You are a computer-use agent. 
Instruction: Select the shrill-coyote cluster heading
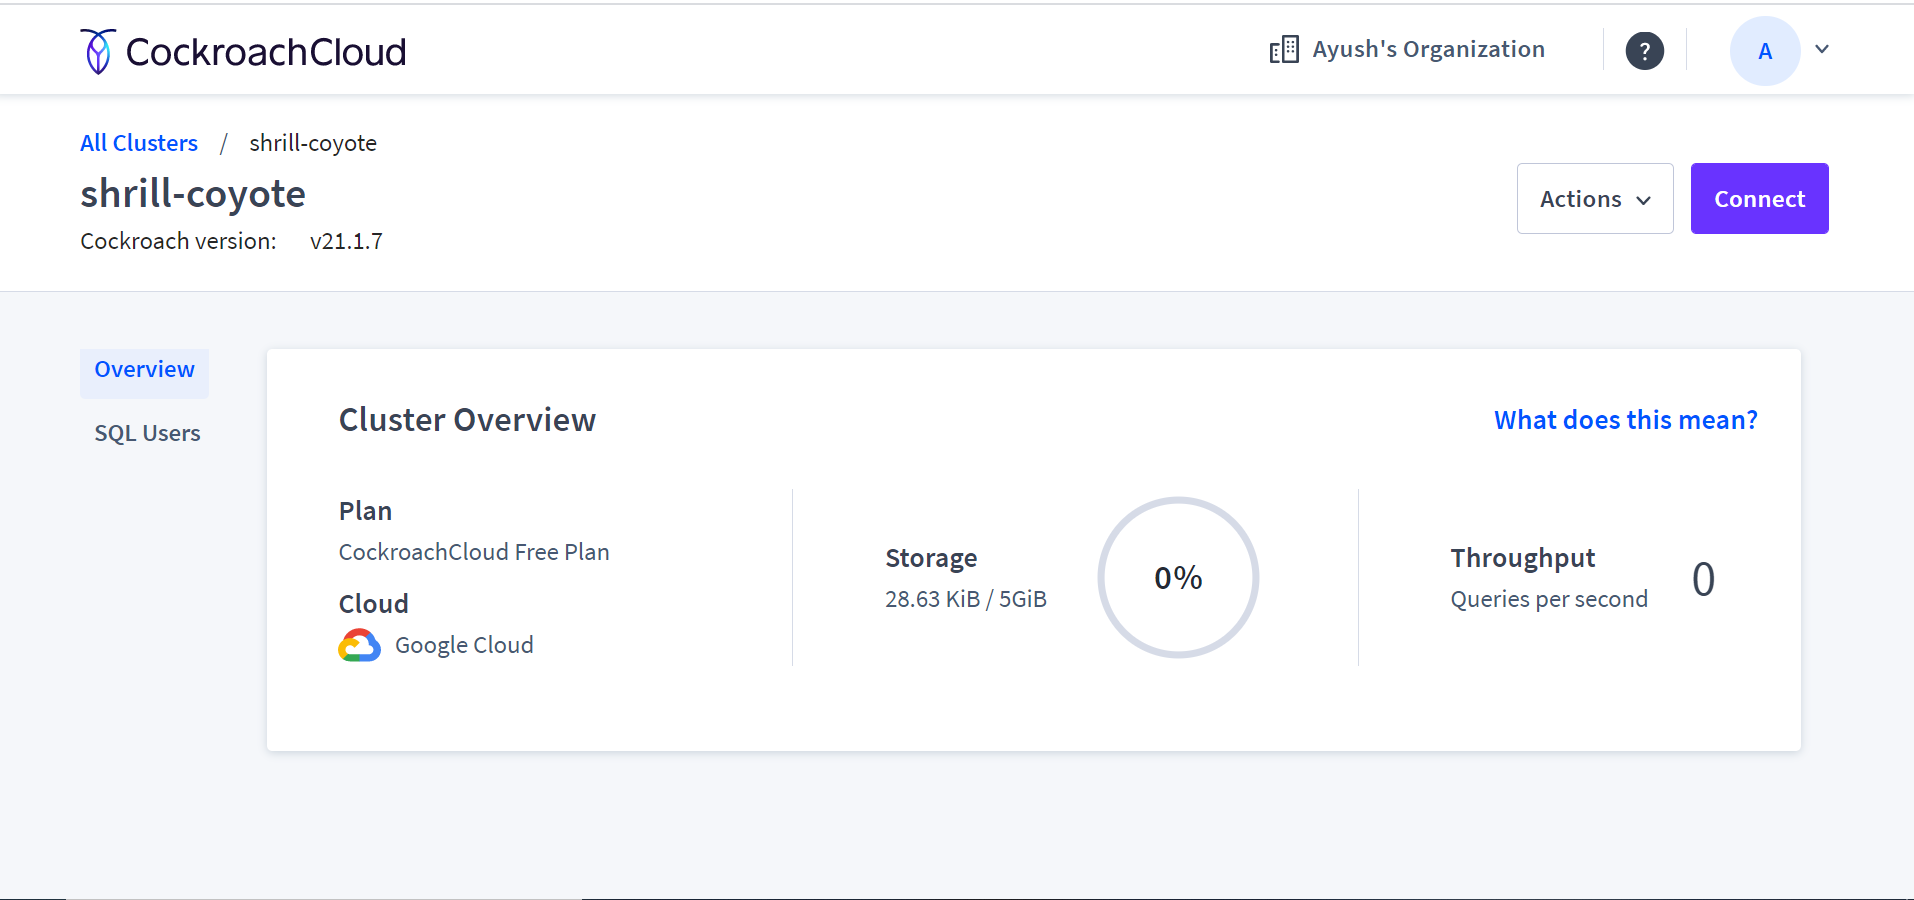click(193, 194)
